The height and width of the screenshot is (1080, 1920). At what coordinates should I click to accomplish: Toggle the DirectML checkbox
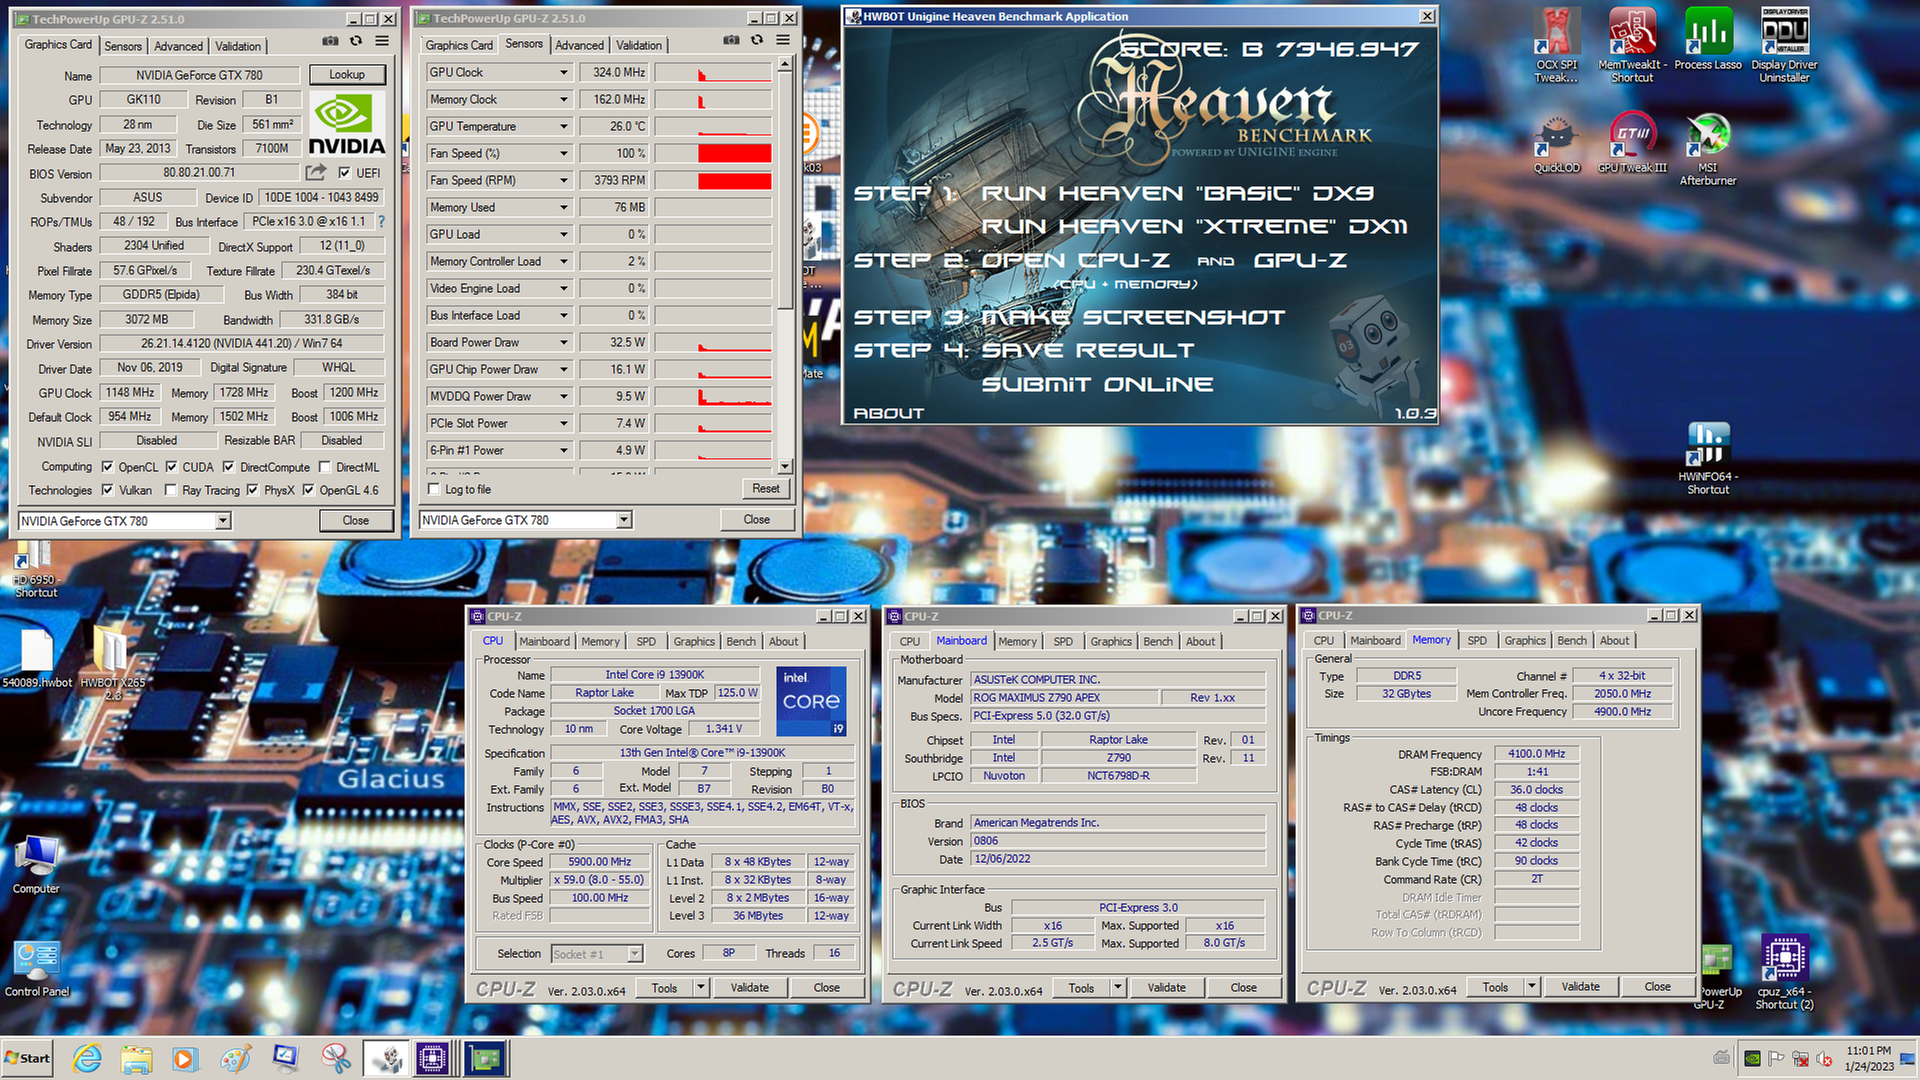point(324,467)
